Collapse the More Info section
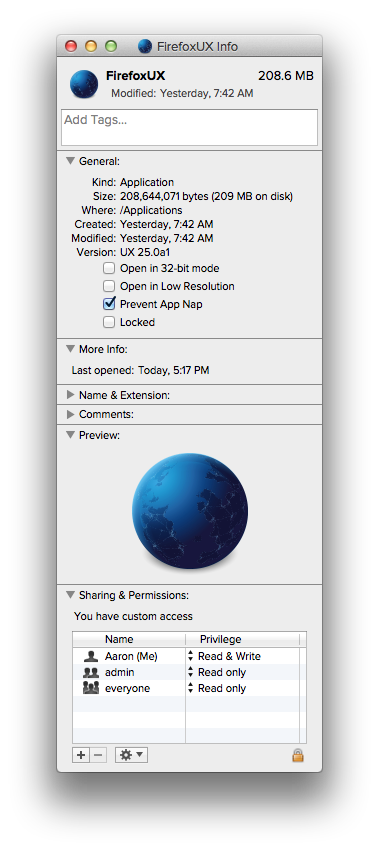The height and width of the screenshot is (851, 379). pyautogui.click(x=70, y=348)
